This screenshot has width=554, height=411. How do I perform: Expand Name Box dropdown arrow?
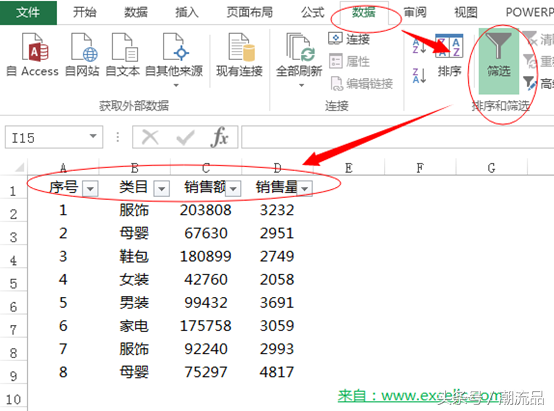point(93,136)
